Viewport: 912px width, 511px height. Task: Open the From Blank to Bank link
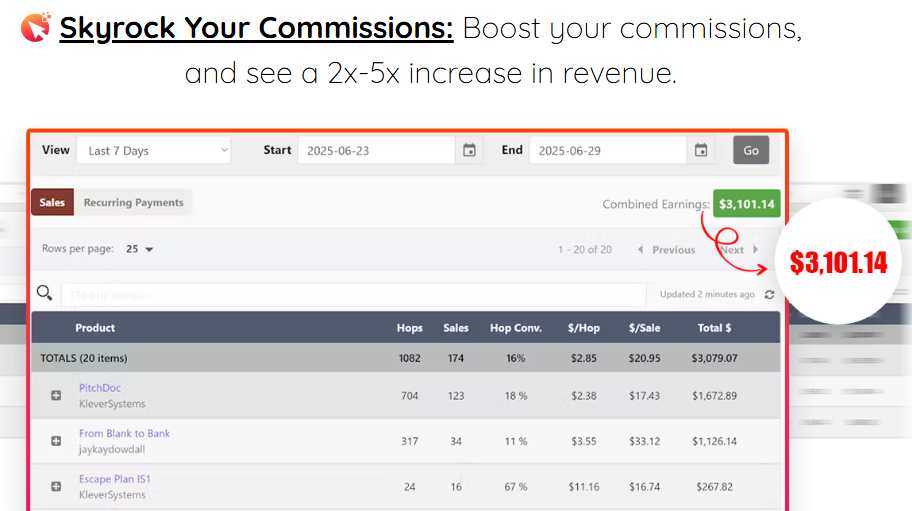(124, 433)
